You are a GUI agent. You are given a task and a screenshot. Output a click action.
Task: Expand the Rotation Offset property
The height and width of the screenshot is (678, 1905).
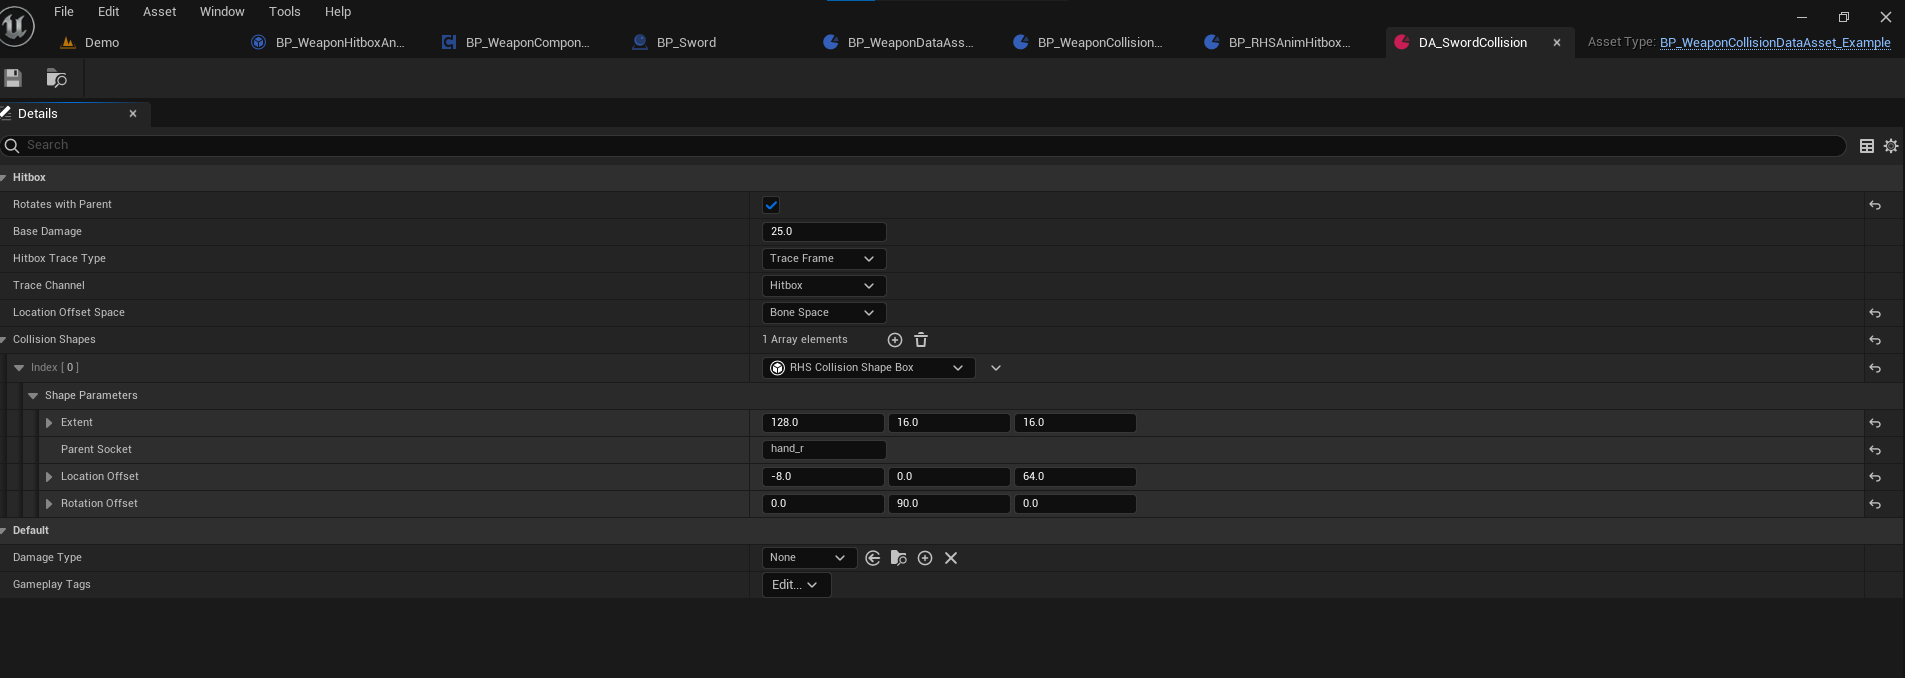pyautogui.click(x=49, y=504)
